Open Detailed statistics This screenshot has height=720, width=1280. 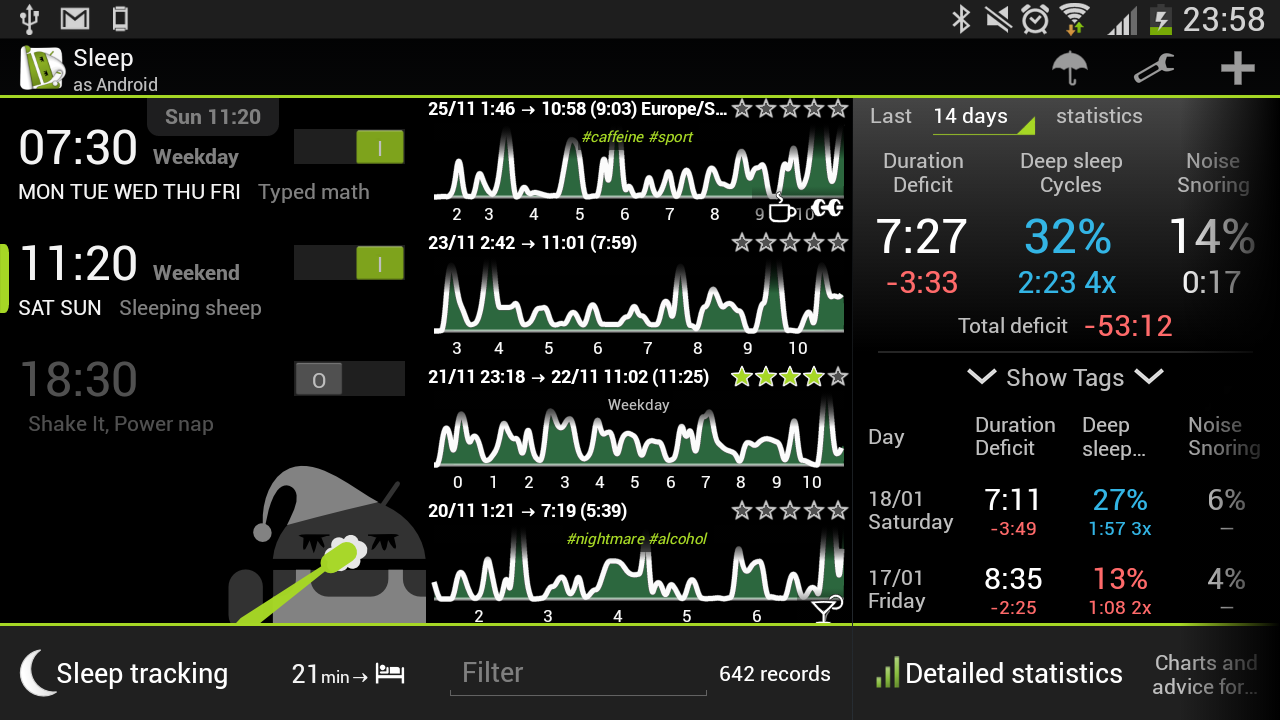[1014, 673]
